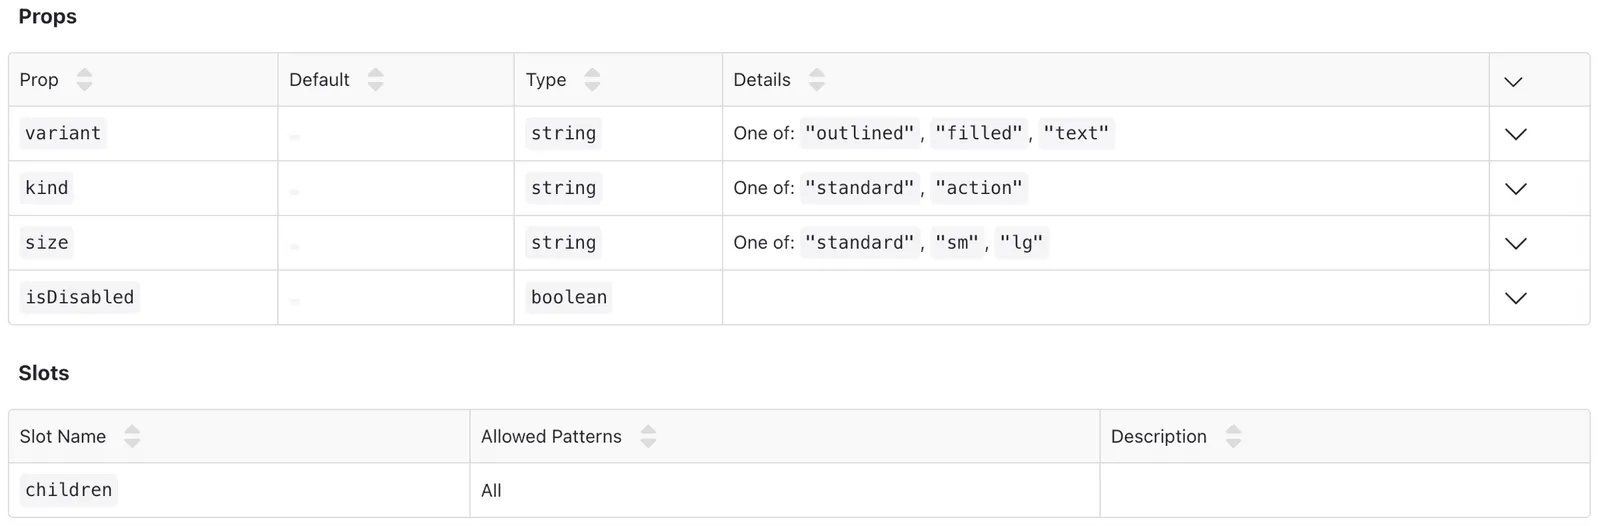Click the "outlined" variant value
The height and width of the screenshot is (526, 1600).
tap(860, 133)
